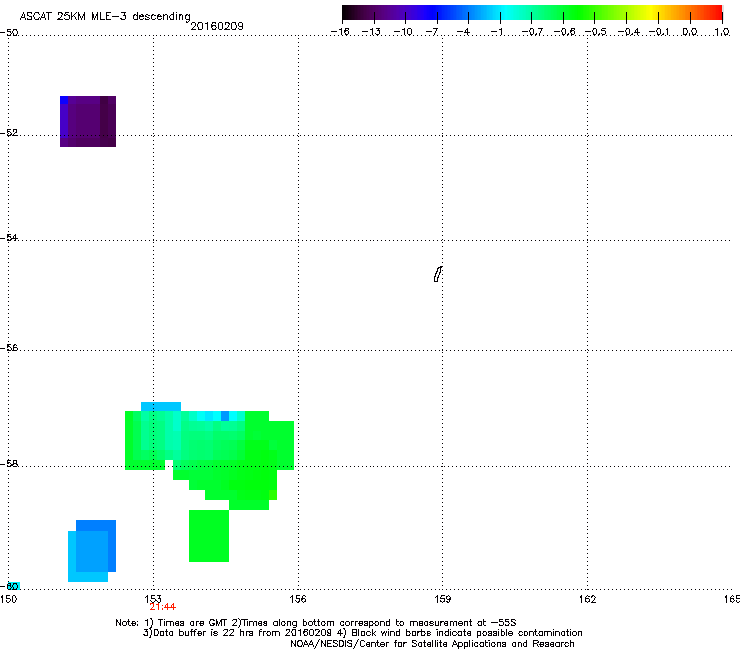Click the -56 latitude axis label
The width and height of the screenshot is (740, 650).
tap(9, 347)
